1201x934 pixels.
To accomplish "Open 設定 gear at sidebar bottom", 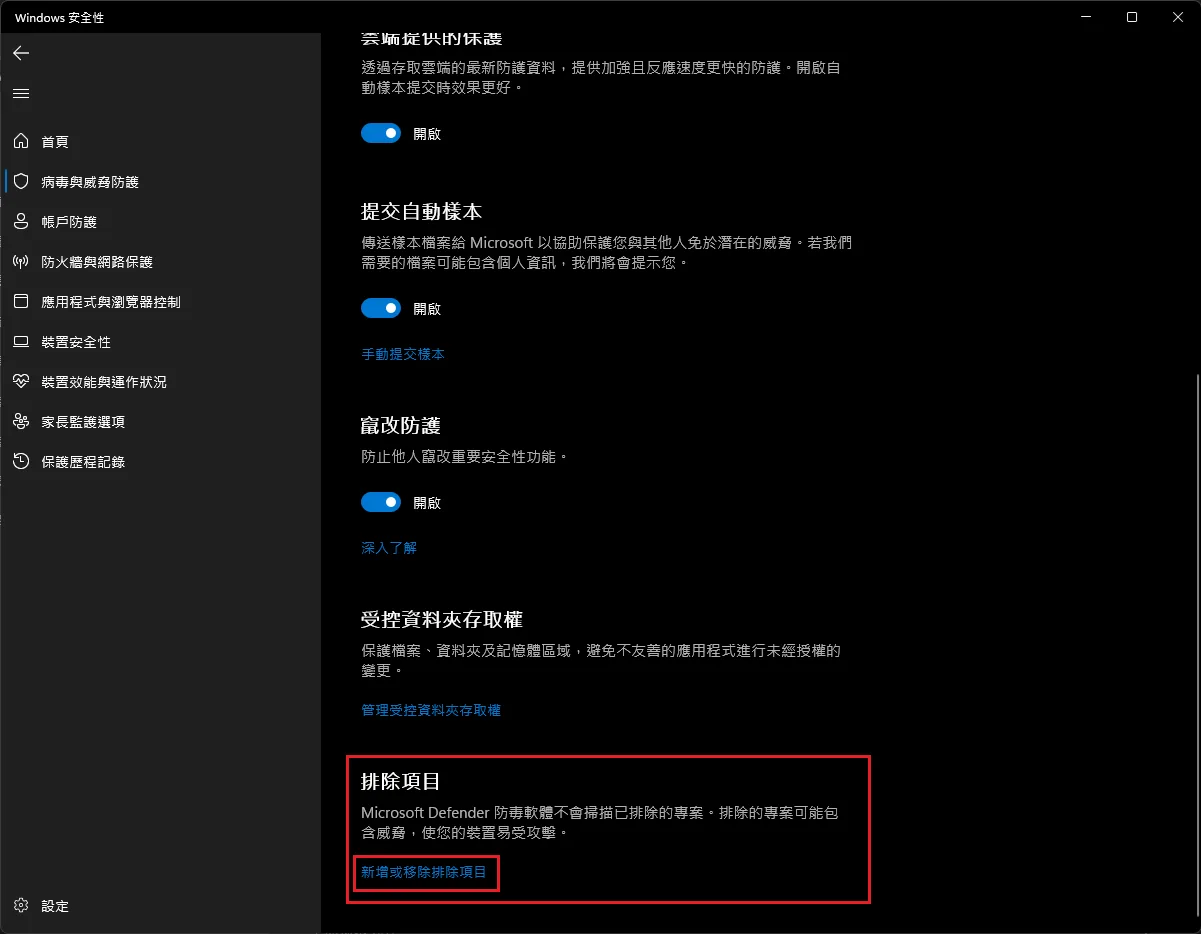I will click(x=21, y=906).
